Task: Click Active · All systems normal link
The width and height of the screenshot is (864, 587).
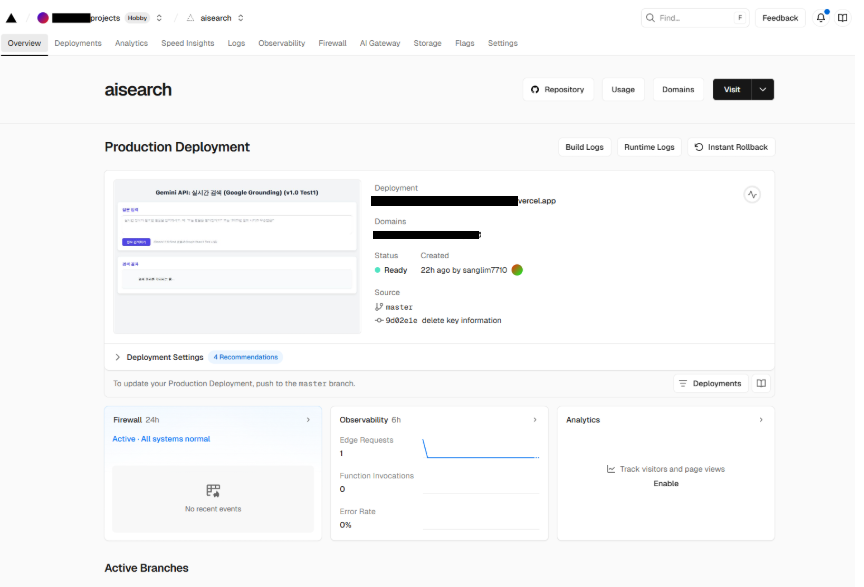Action: point(161,439)
